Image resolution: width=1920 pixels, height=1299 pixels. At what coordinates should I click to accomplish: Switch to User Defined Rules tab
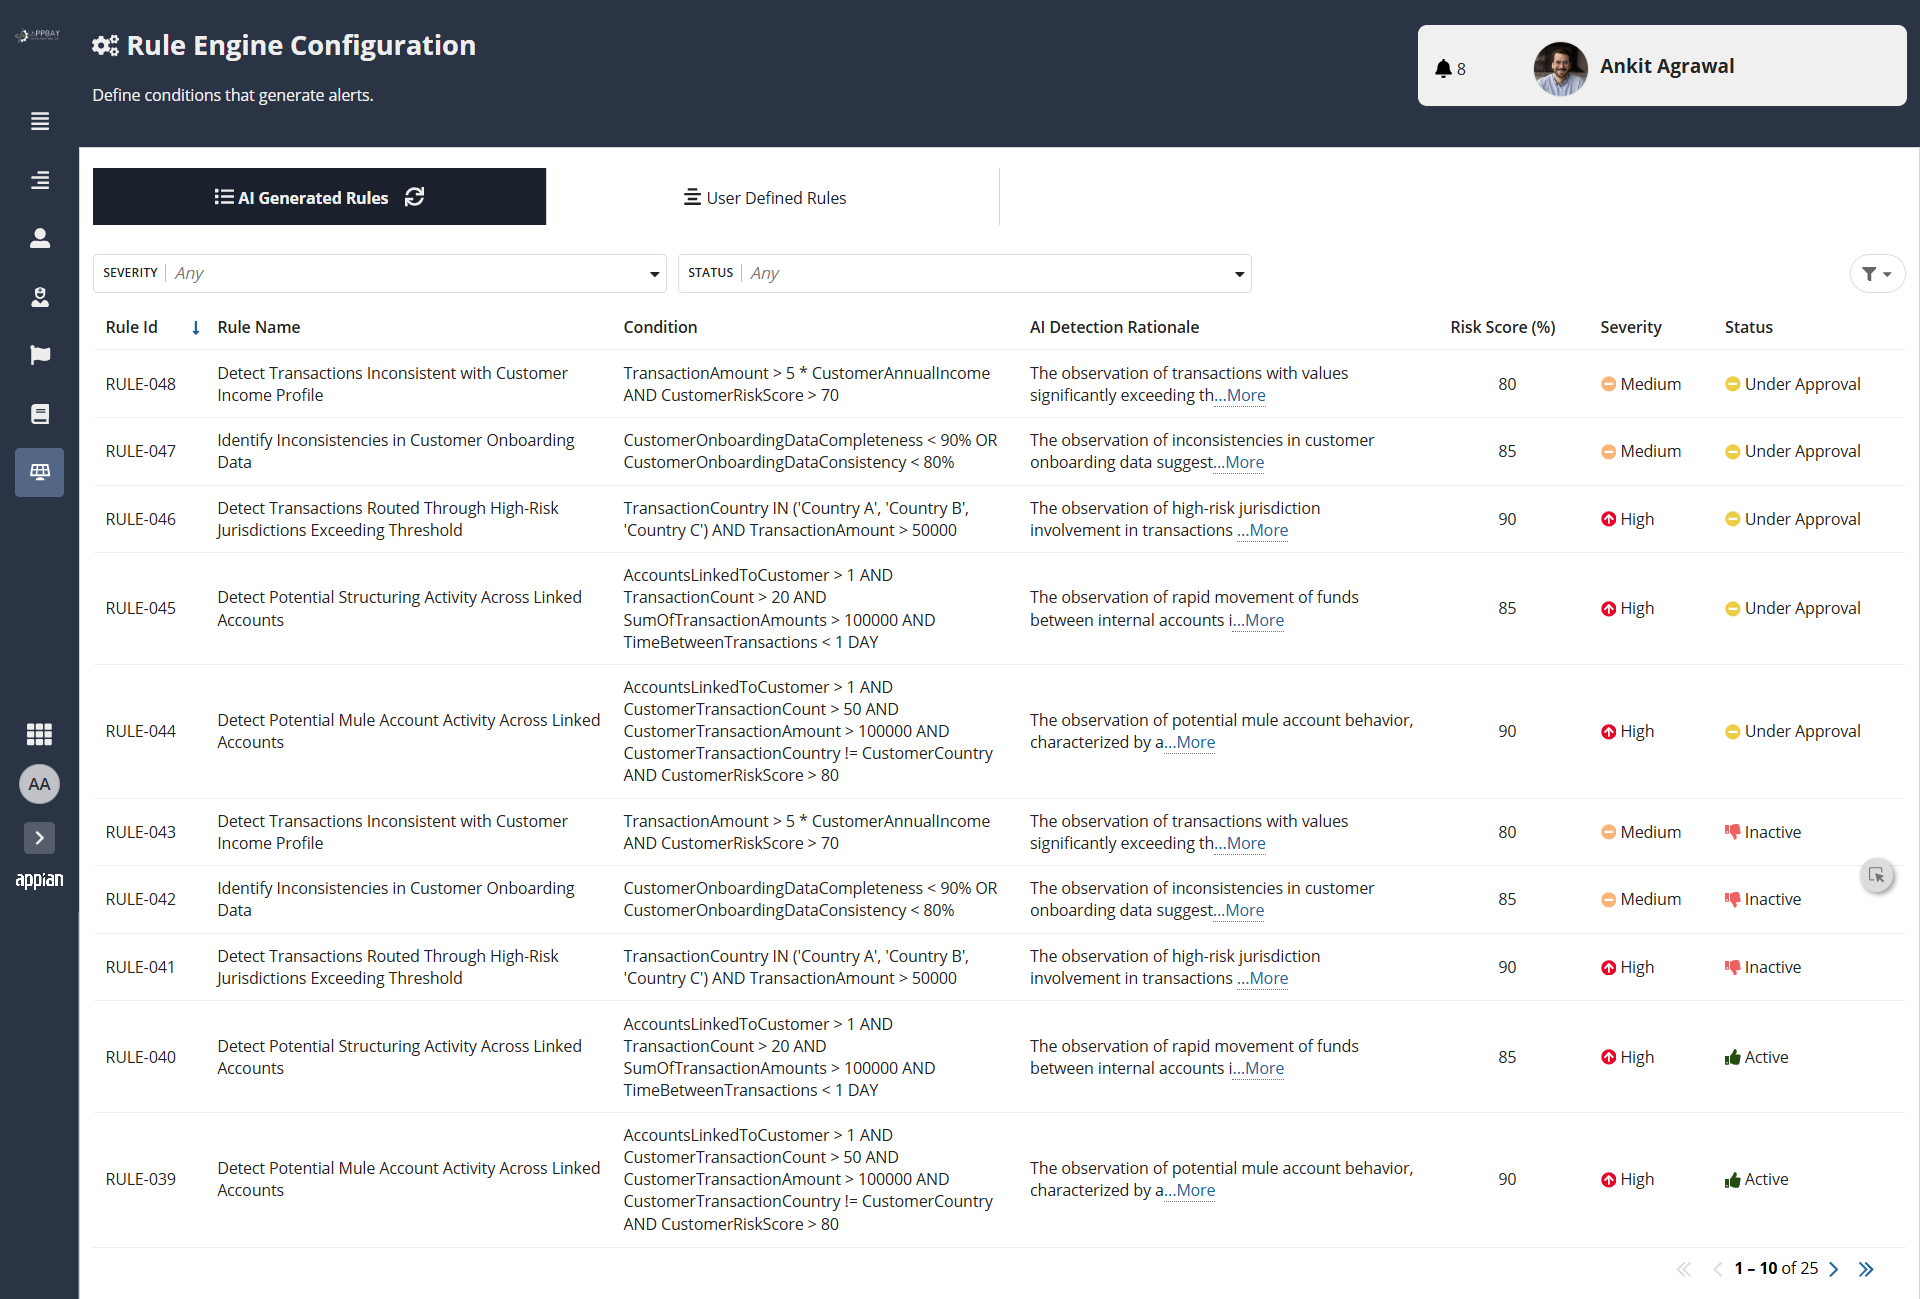765,198
